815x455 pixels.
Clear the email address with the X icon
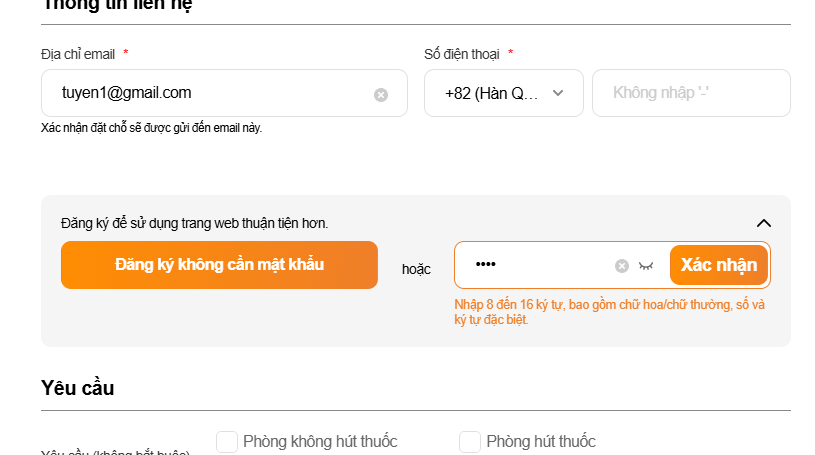381,95
